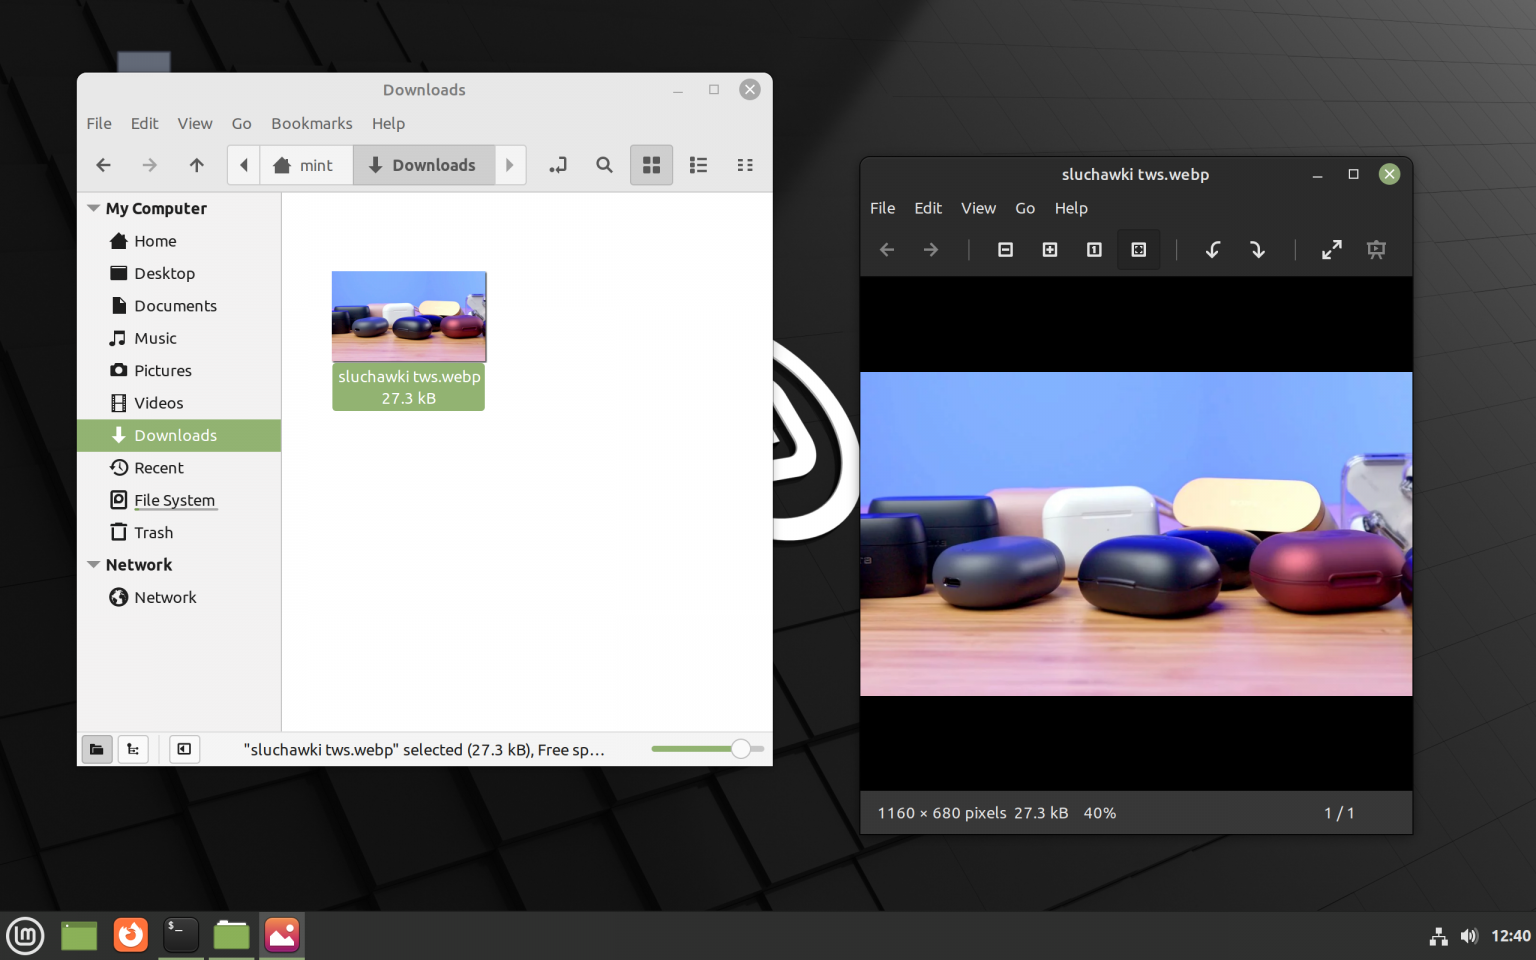Enter fullscreen mode in image viewer
1536x960 pixels.
coord(1331,250)
